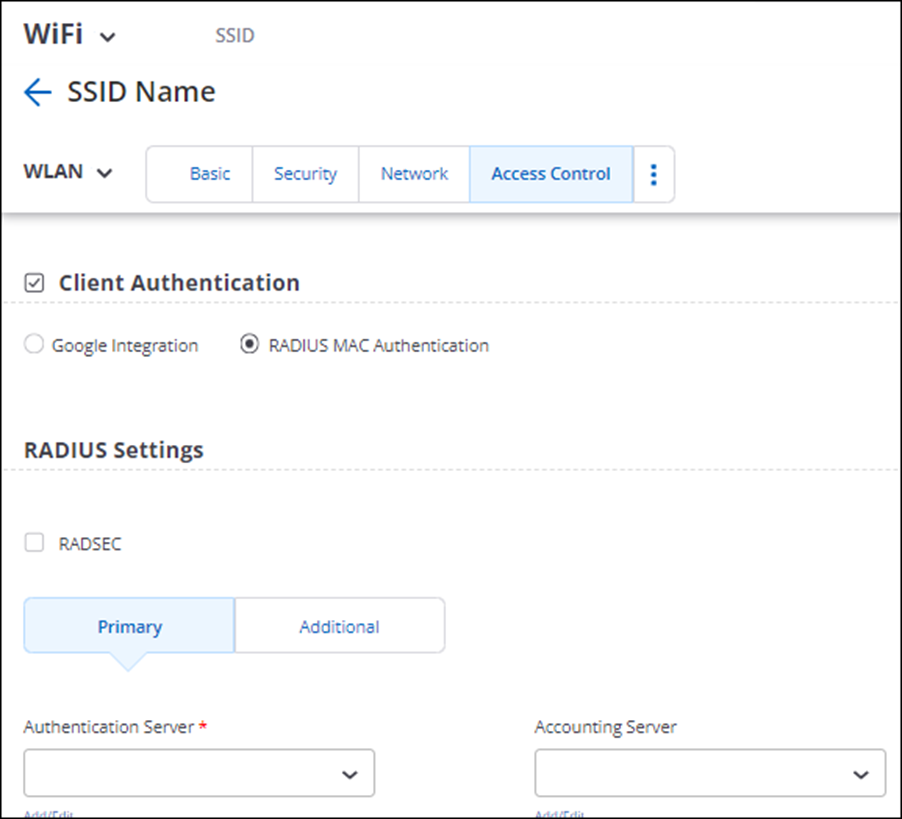Uncheck the Client Authentication checkbox

(x=33, y=282)
